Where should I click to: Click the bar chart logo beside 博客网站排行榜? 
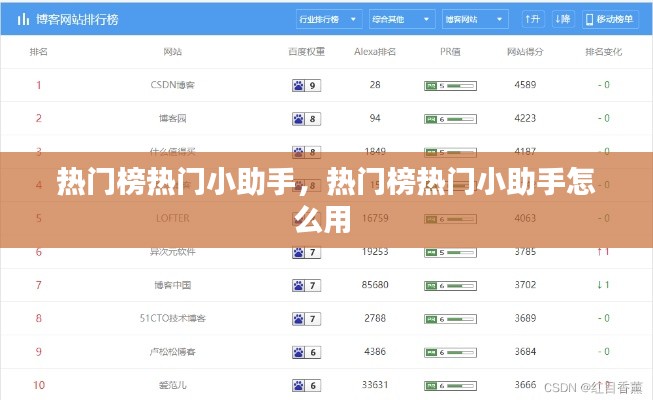coord(22,18)
